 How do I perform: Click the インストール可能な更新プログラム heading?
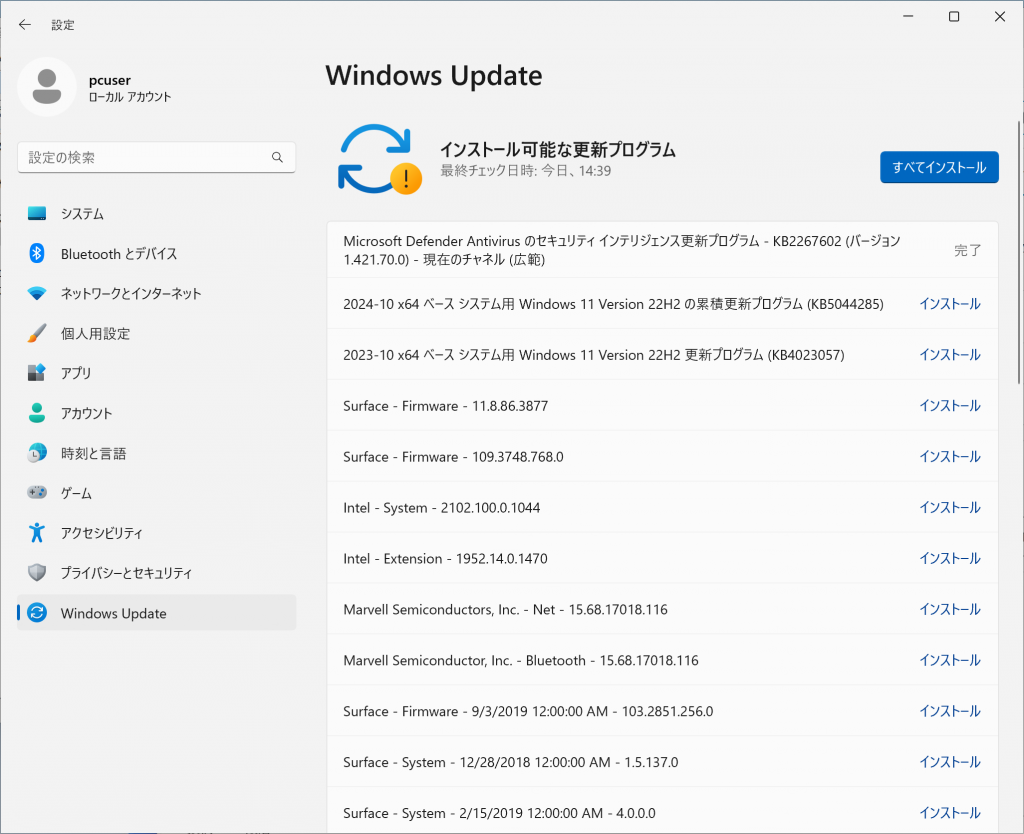click(x=558, y=150)
